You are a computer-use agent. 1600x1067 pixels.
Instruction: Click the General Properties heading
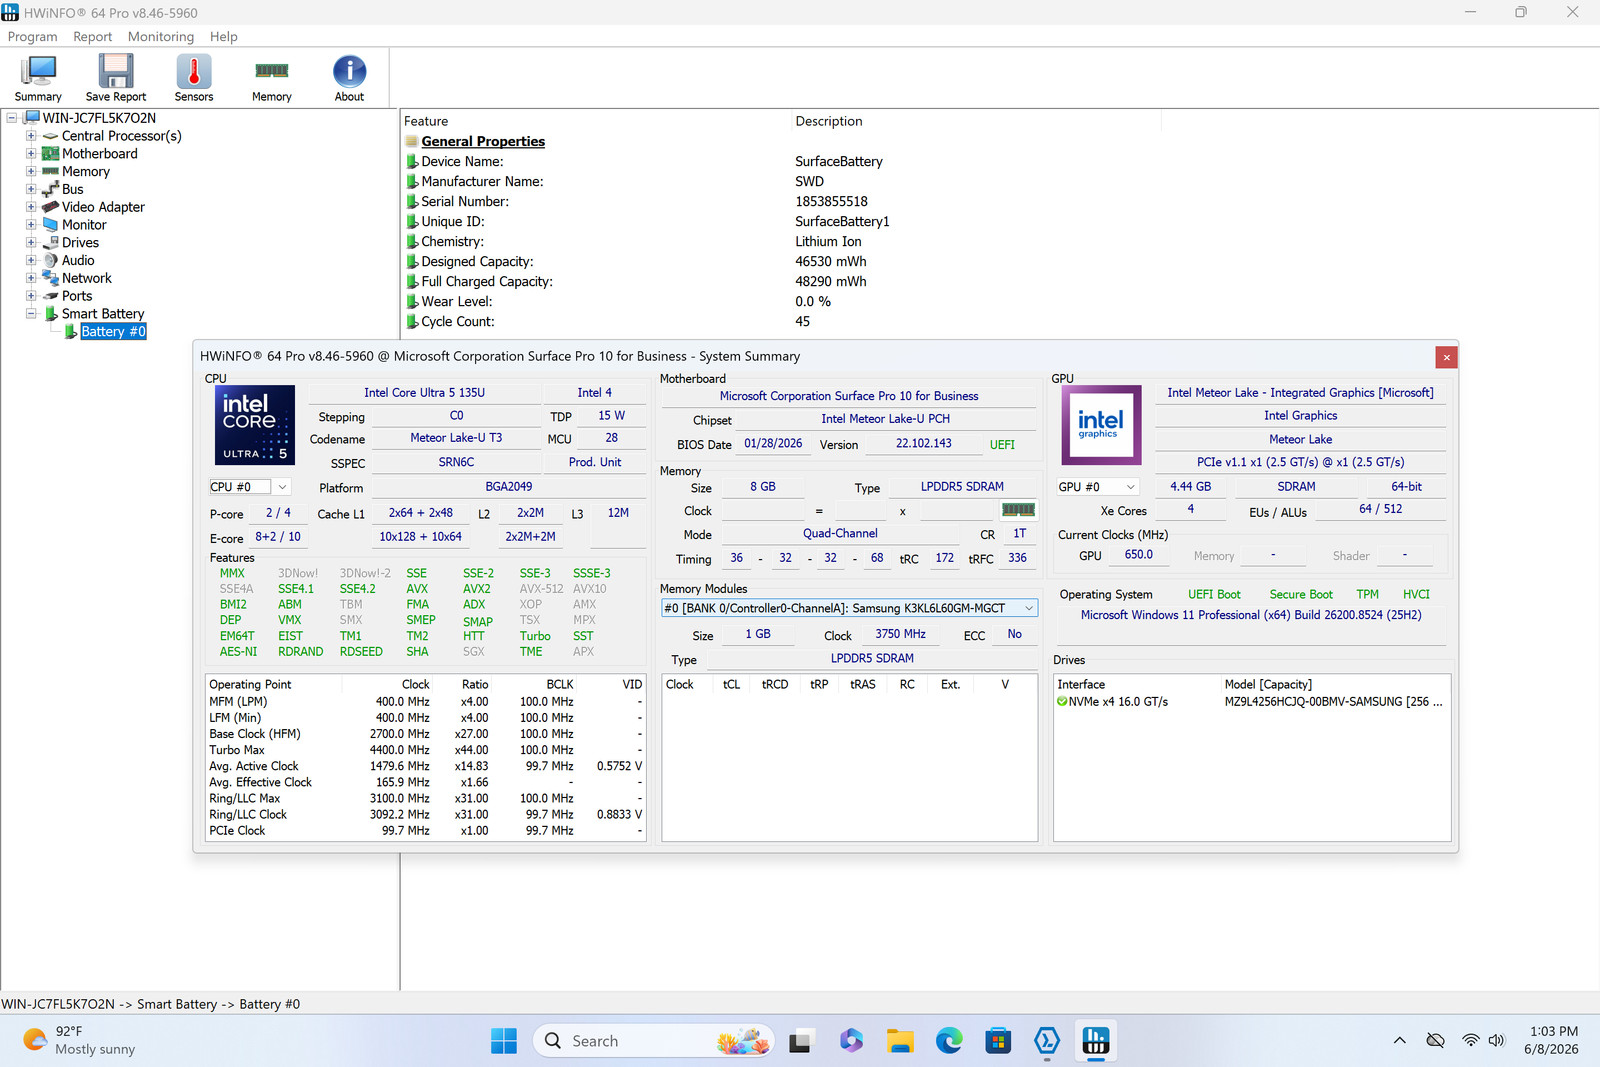[483, 142]
